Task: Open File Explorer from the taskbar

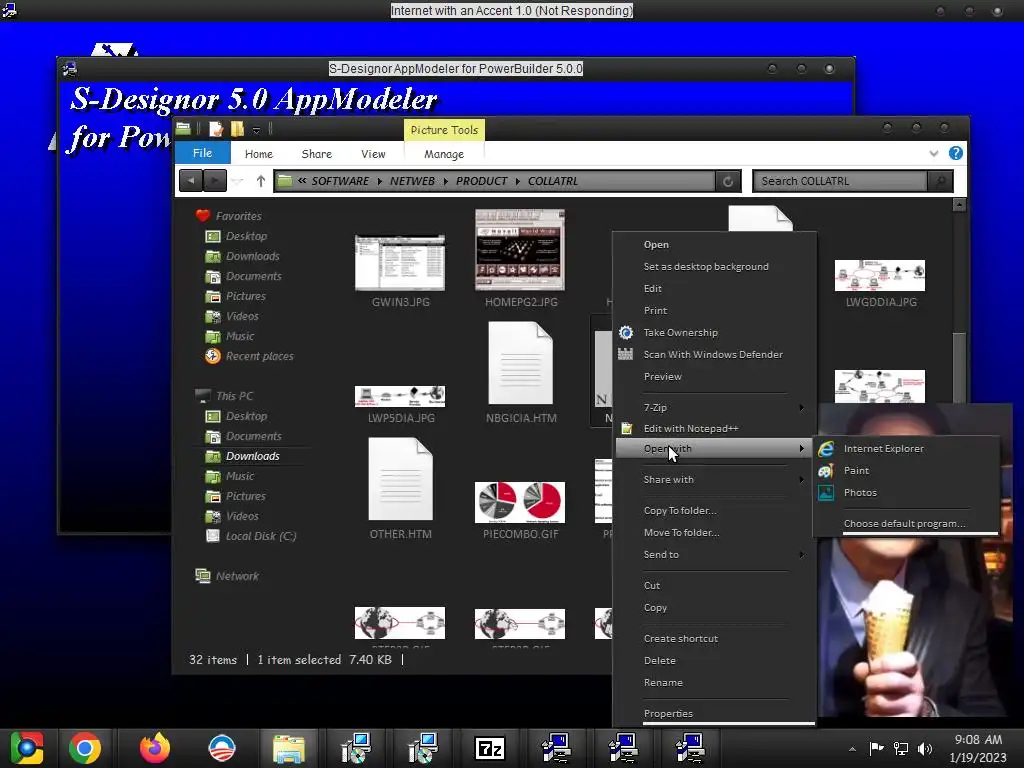Action: (x=289, y=748)
